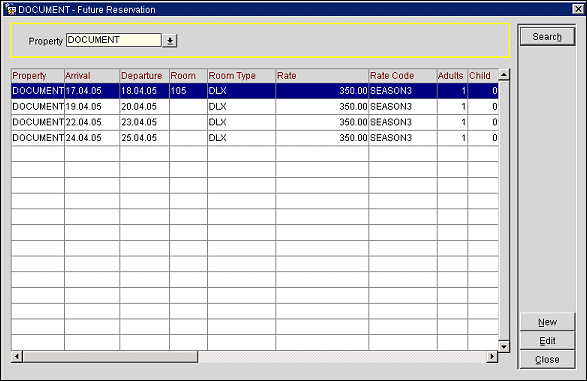Click the Rate column header
Image resolution: width=587 pixels, height=381 pixels.
pos(322,76)
